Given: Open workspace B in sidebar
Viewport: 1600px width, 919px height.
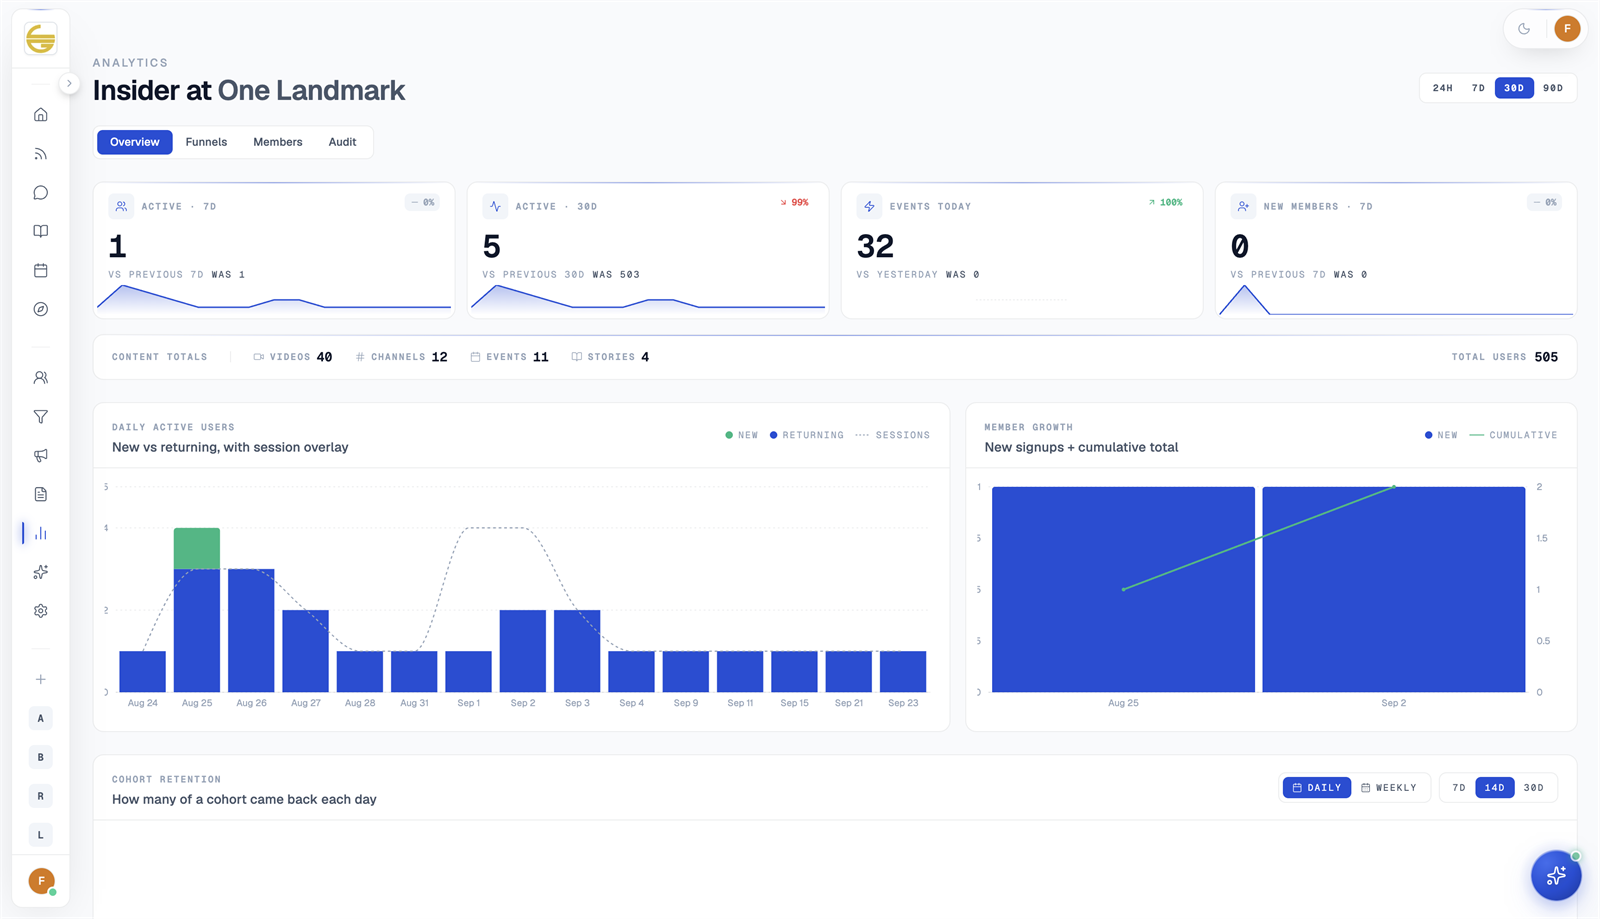Looking at the screenshot, I should 41,758.
